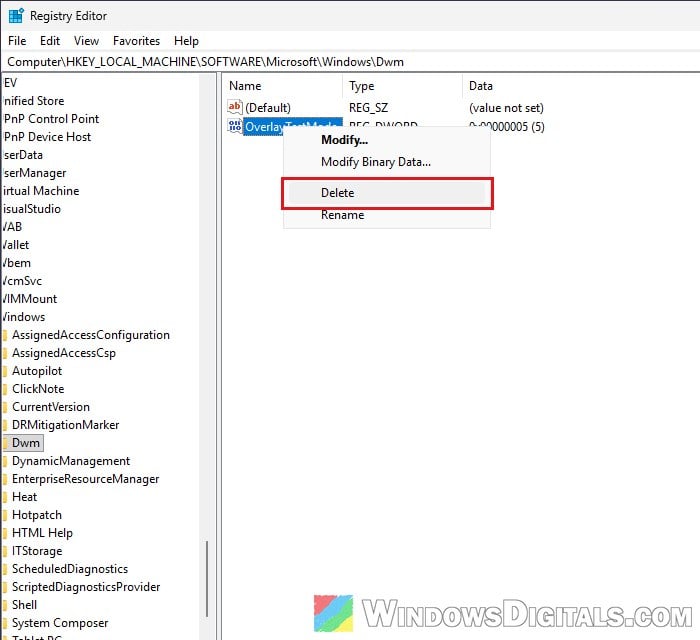Select the Dwm key in tree
The image size is (700, 640).
click(x=26, y=443)
